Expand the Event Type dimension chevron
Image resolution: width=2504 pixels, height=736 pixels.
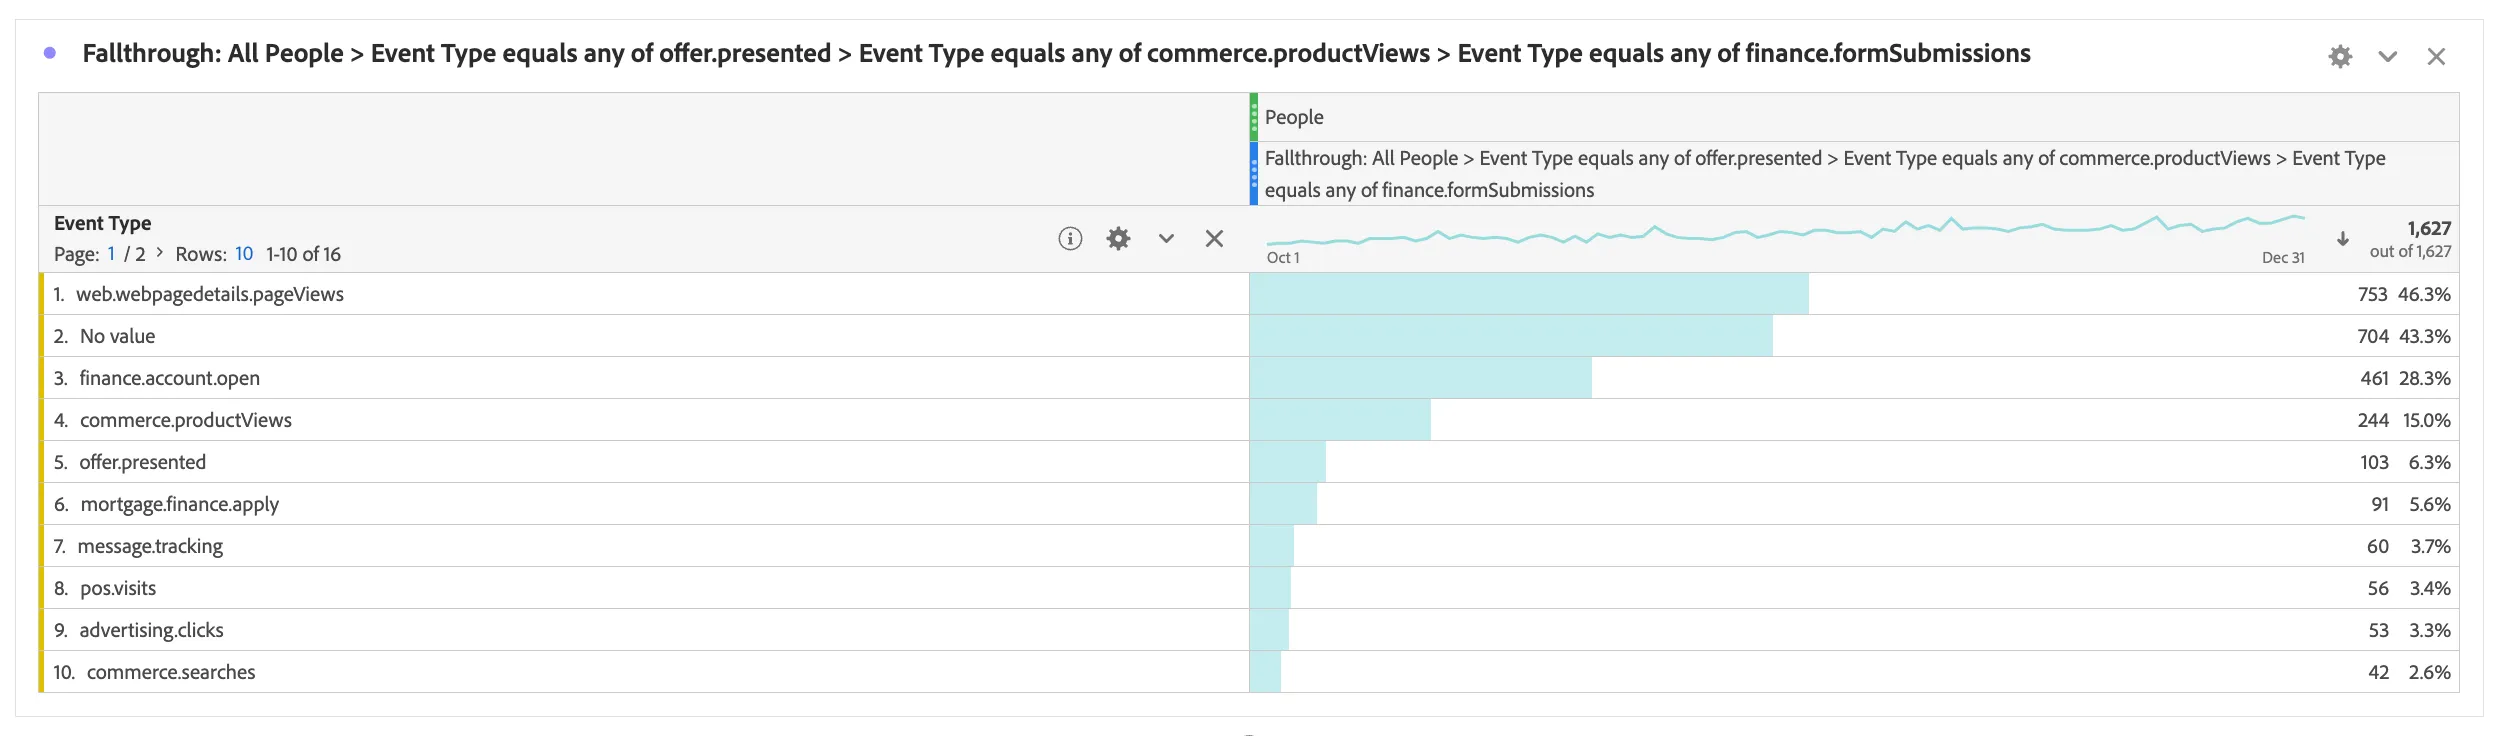point(1166,238)
